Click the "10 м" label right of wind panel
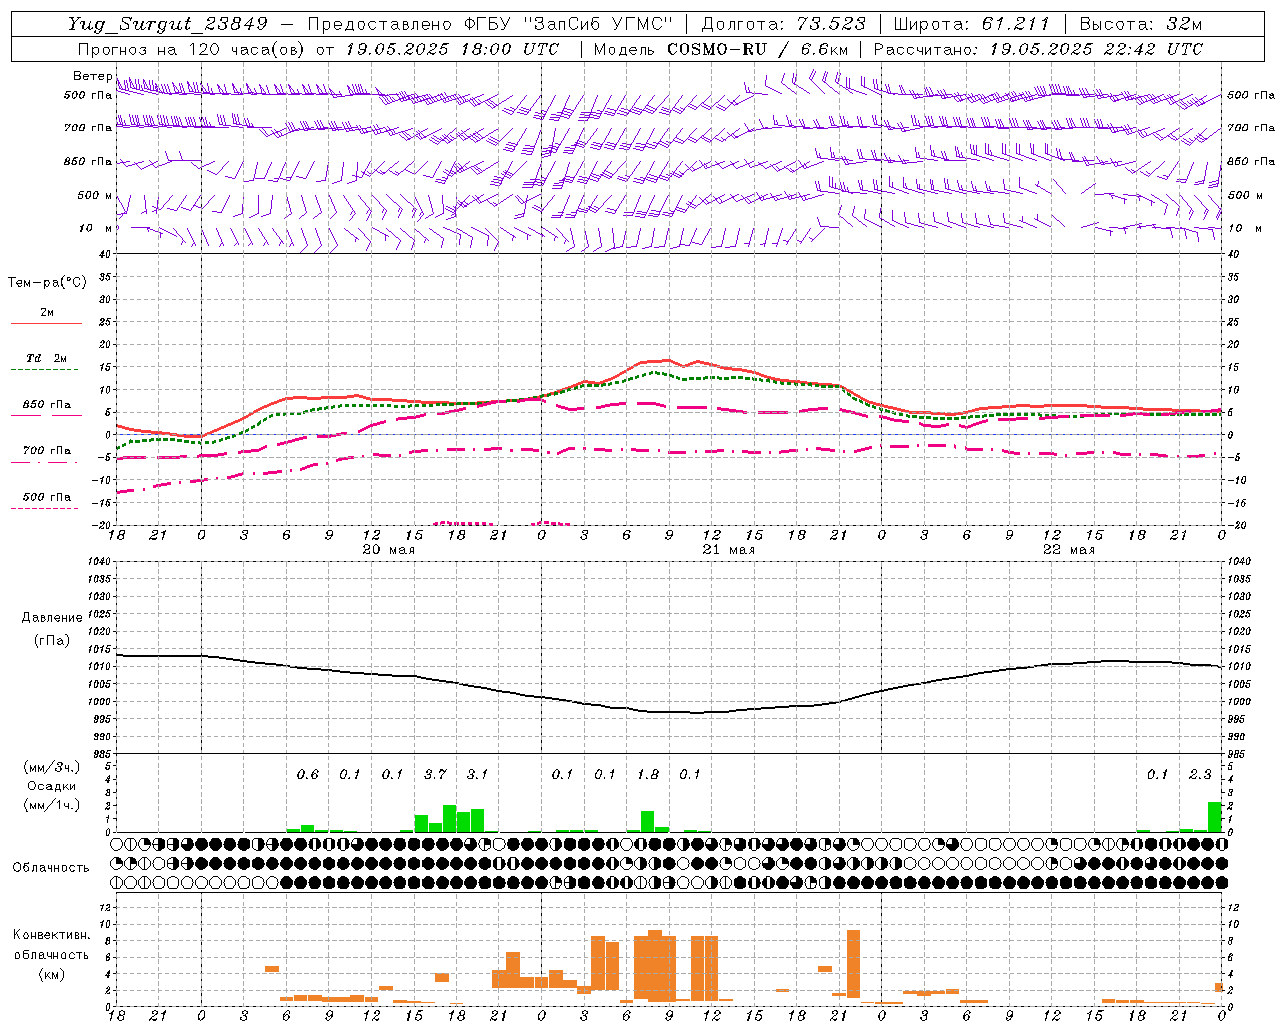The width and height of the screenshot is (1280, 1024). [1245, 228]
